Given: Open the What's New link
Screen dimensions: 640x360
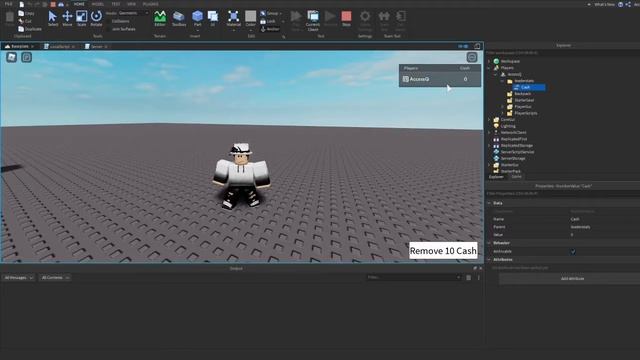Looking at the screenshot, I should (604, 4).
